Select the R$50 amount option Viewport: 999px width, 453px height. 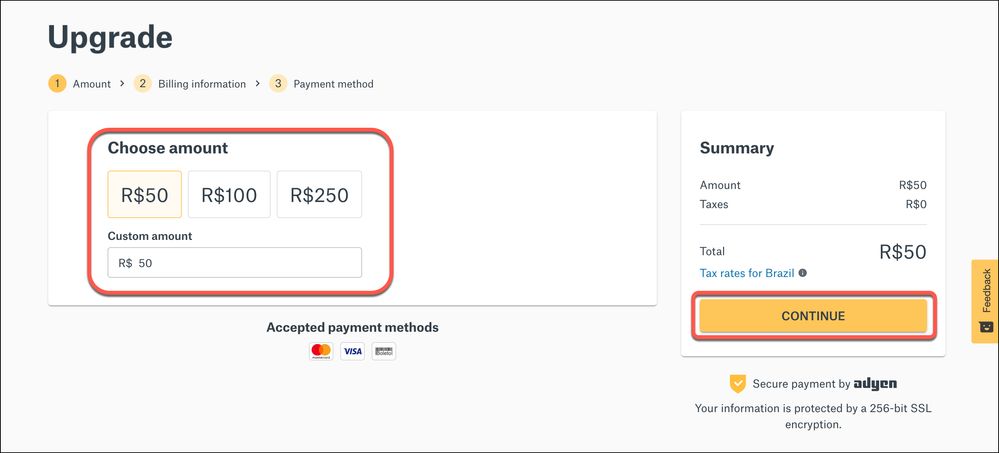pyautogui.click(x=145, y=195)
